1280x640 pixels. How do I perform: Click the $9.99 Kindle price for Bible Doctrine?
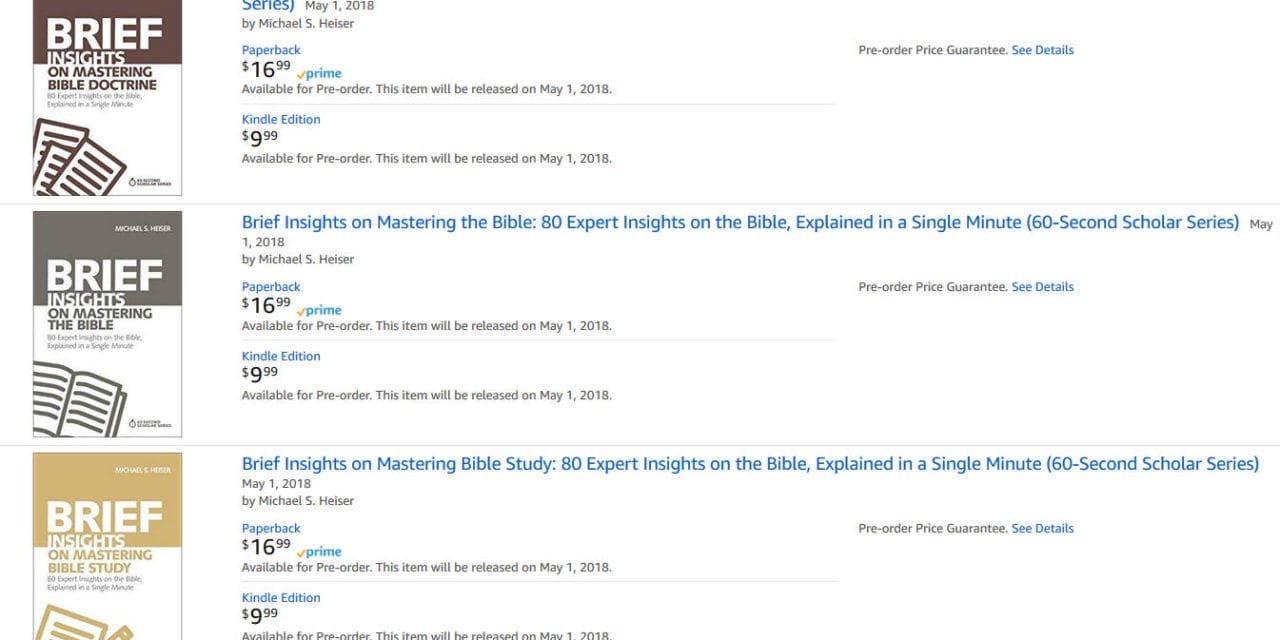(x=260, y=138)
